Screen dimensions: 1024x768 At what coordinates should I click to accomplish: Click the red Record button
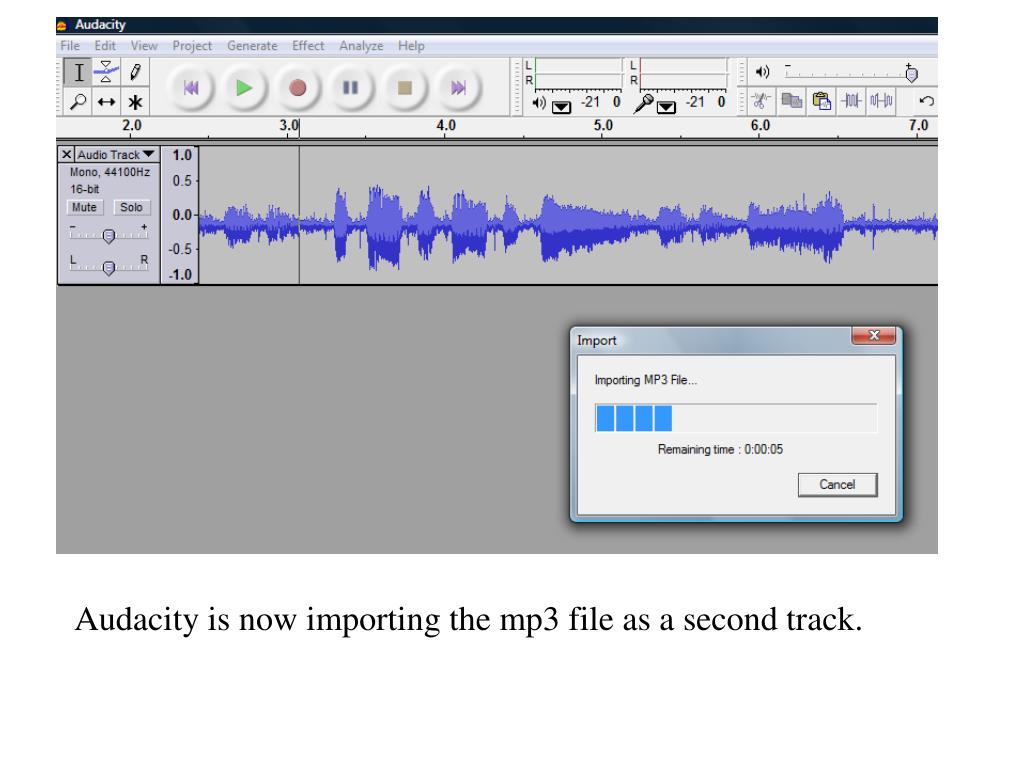click(x=297, y=88)
